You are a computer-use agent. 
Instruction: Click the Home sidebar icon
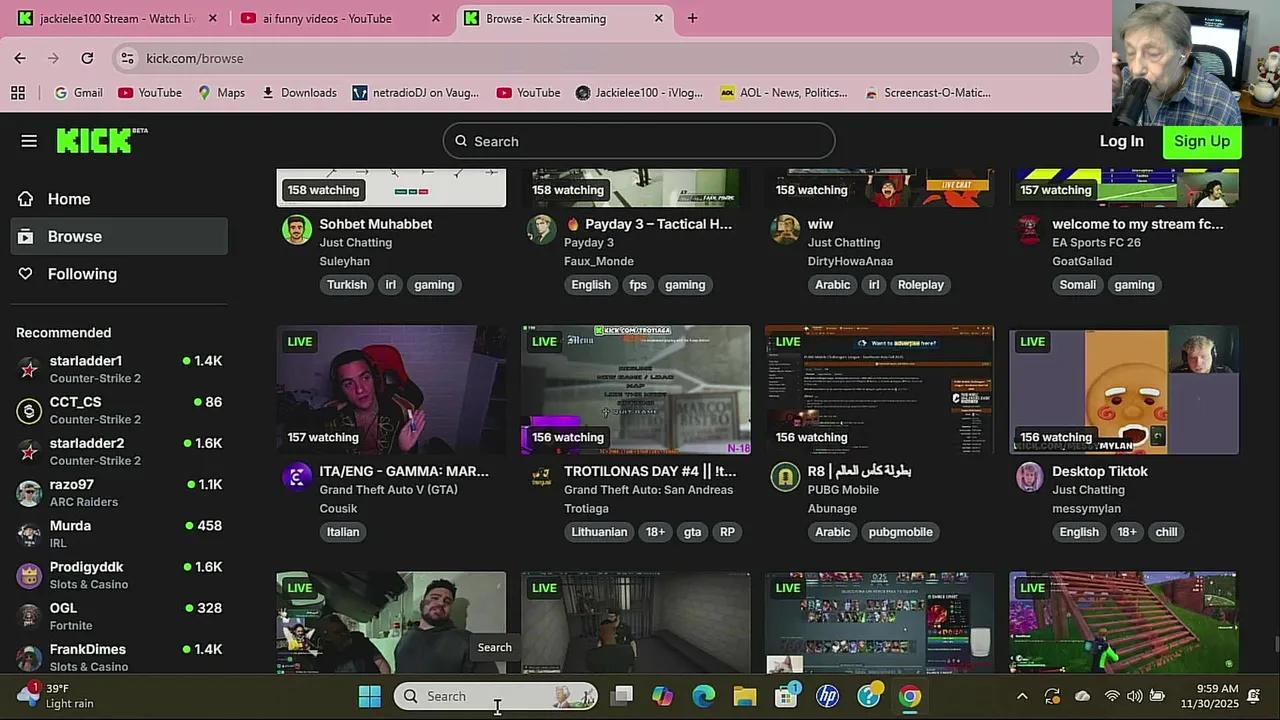click(26, 199)
